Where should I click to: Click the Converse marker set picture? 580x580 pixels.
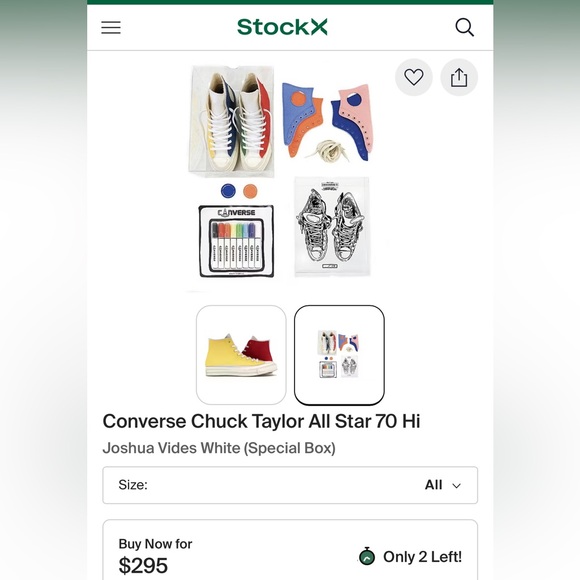point(237,241)
